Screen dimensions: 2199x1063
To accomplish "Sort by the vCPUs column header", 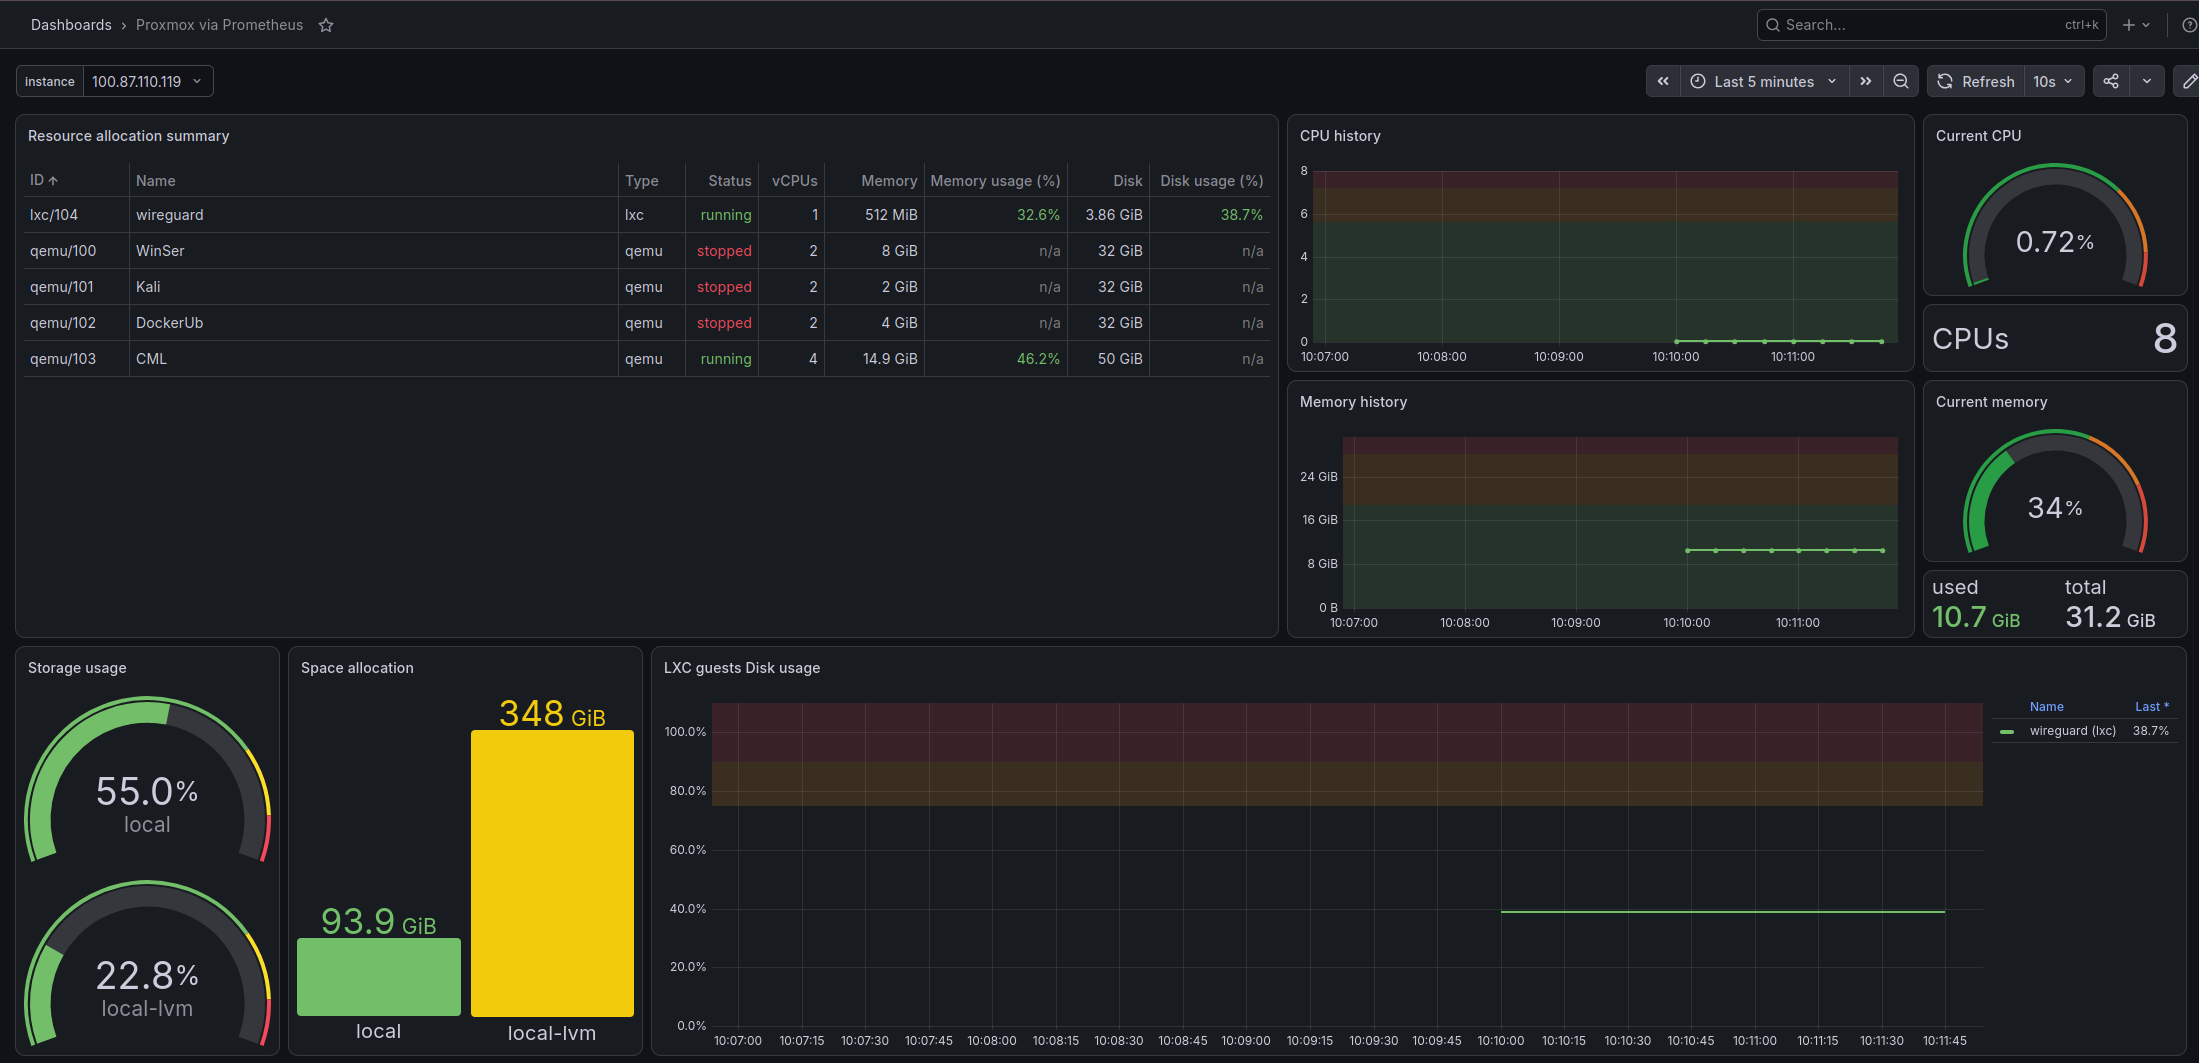I will (x=794, y=181).
